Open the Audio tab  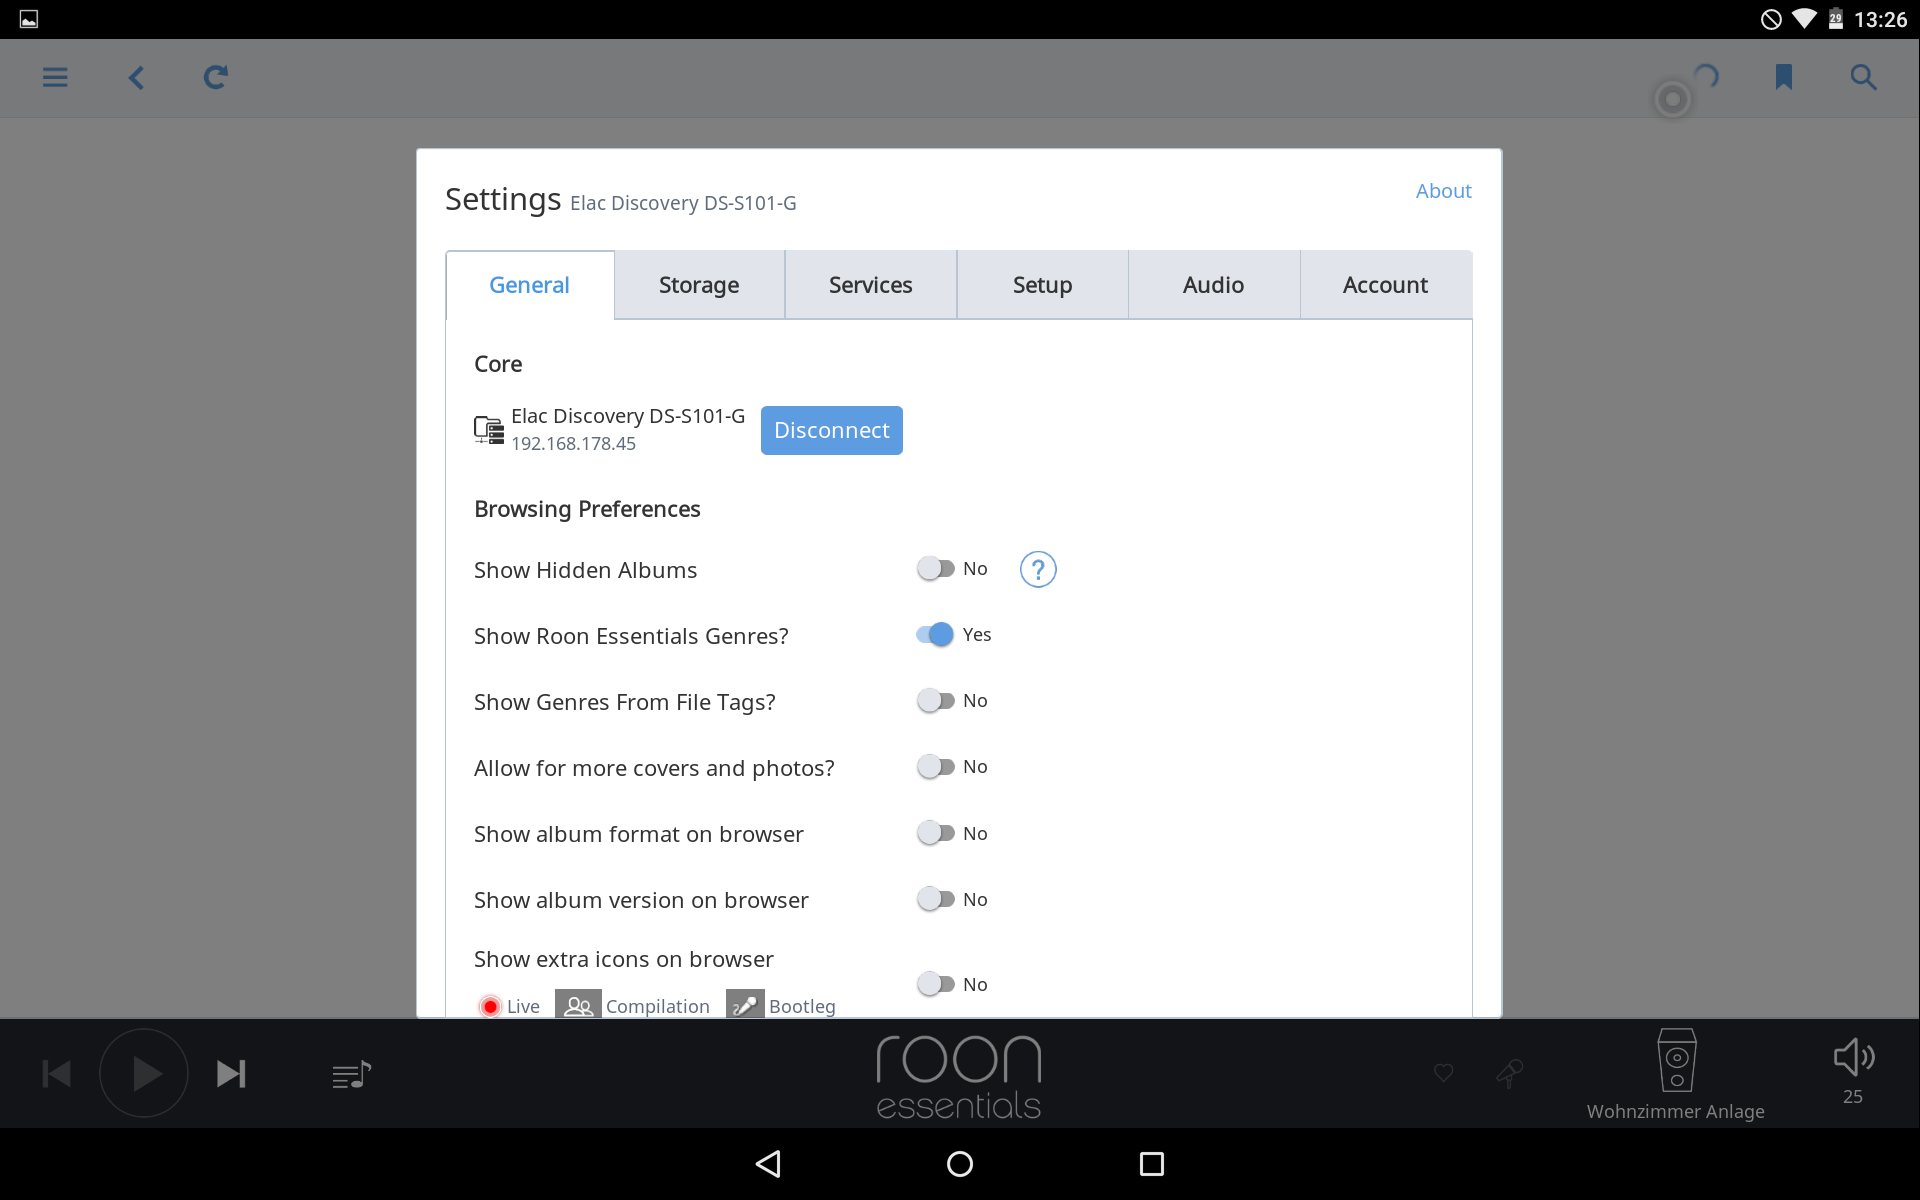(x=1214, y=285)
